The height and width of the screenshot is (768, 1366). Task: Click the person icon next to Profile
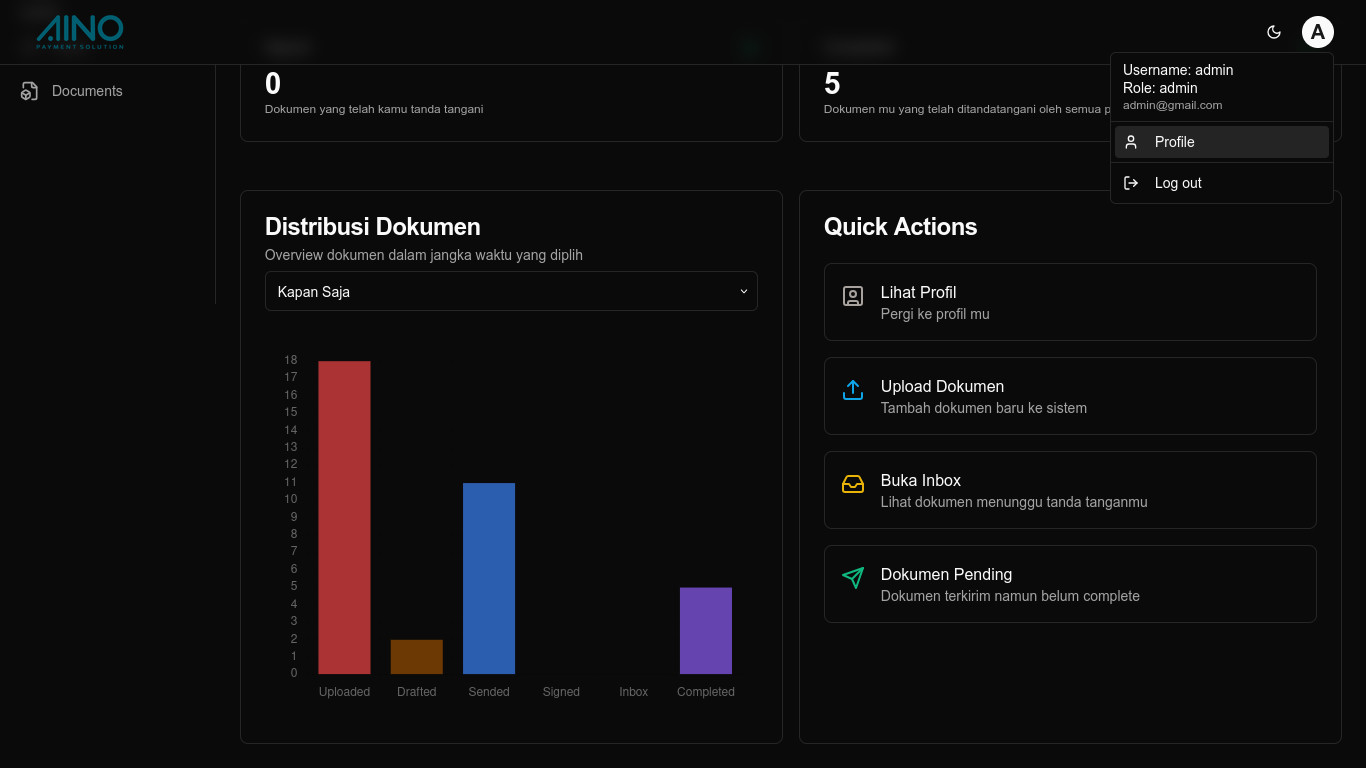(1131, 141)
